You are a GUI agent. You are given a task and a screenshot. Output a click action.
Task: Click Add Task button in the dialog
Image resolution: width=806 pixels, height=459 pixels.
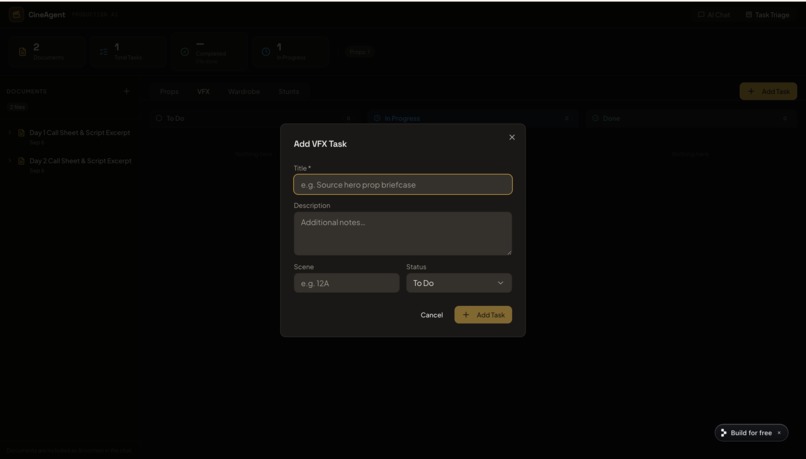(483, 315)
